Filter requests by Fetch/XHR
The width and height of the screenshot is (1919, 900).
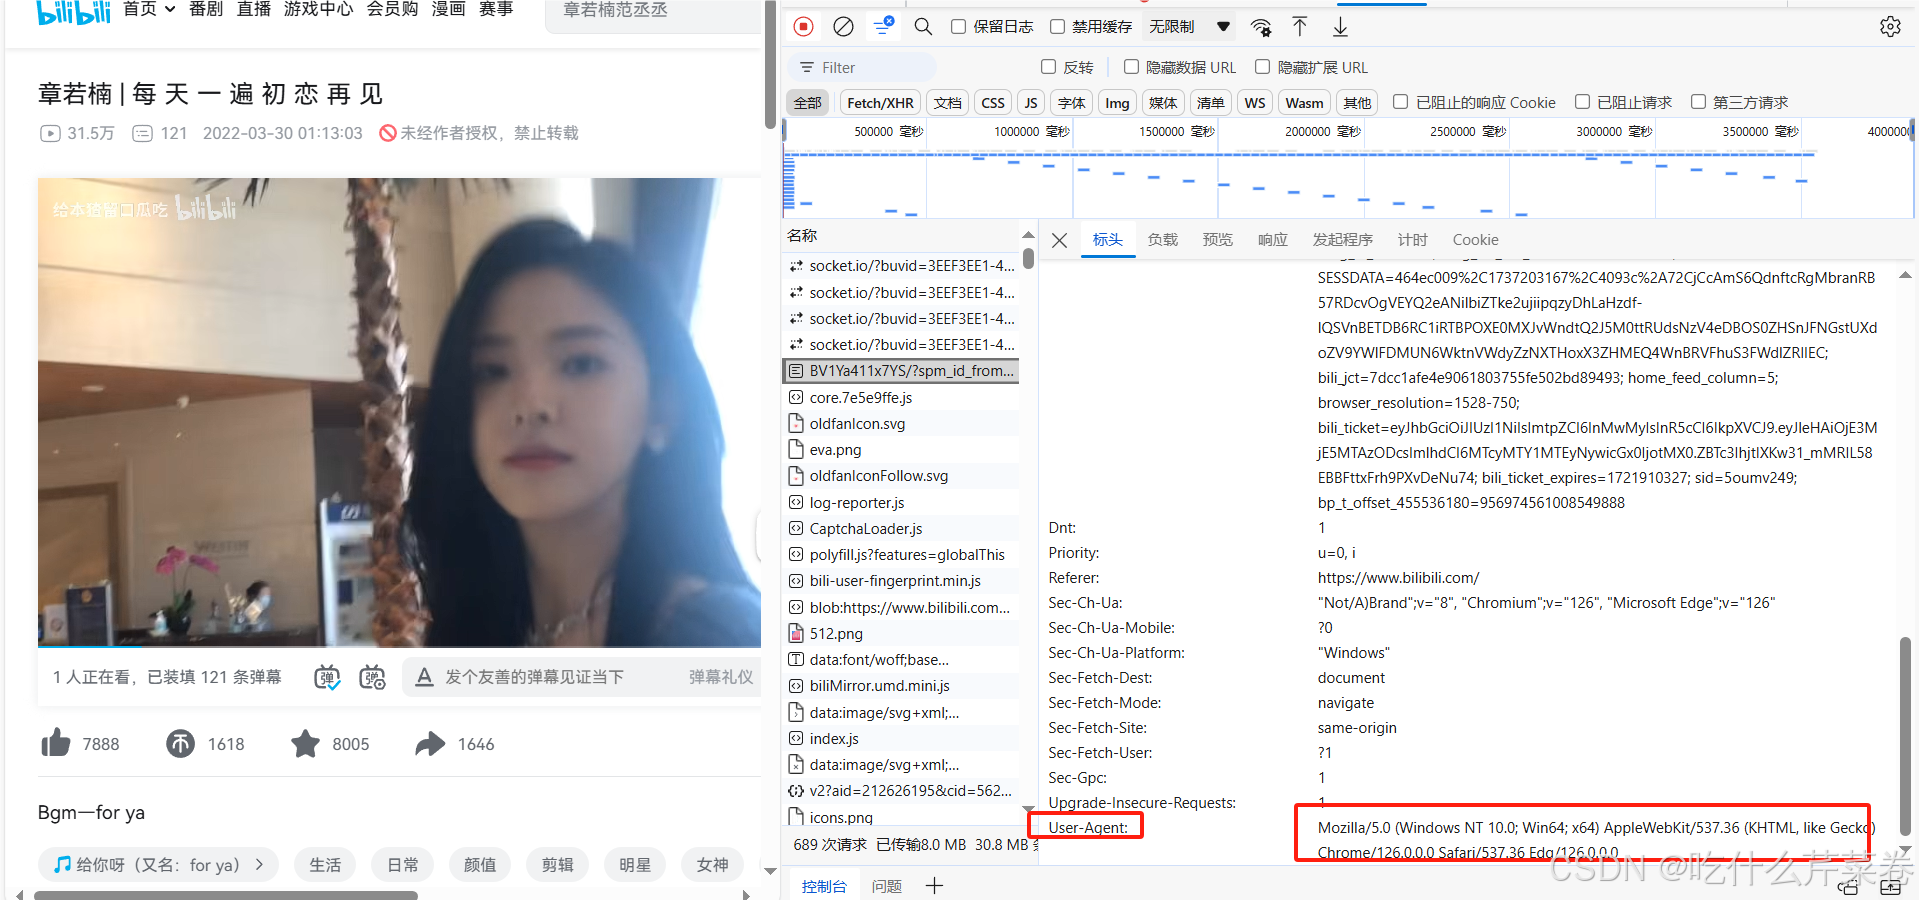click(x=880, y=102)
